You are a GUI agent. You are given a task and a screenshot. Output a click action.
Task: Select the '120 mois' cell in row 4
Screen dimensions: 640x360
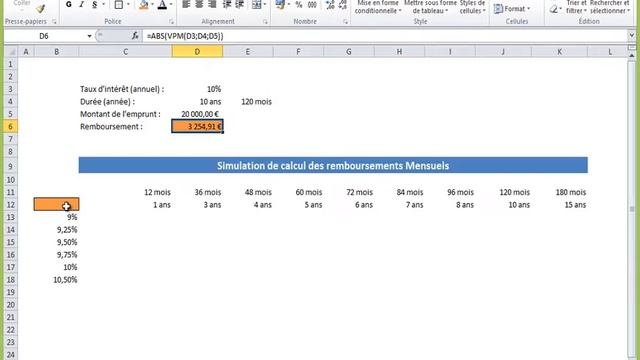click(x=248, y=102)
